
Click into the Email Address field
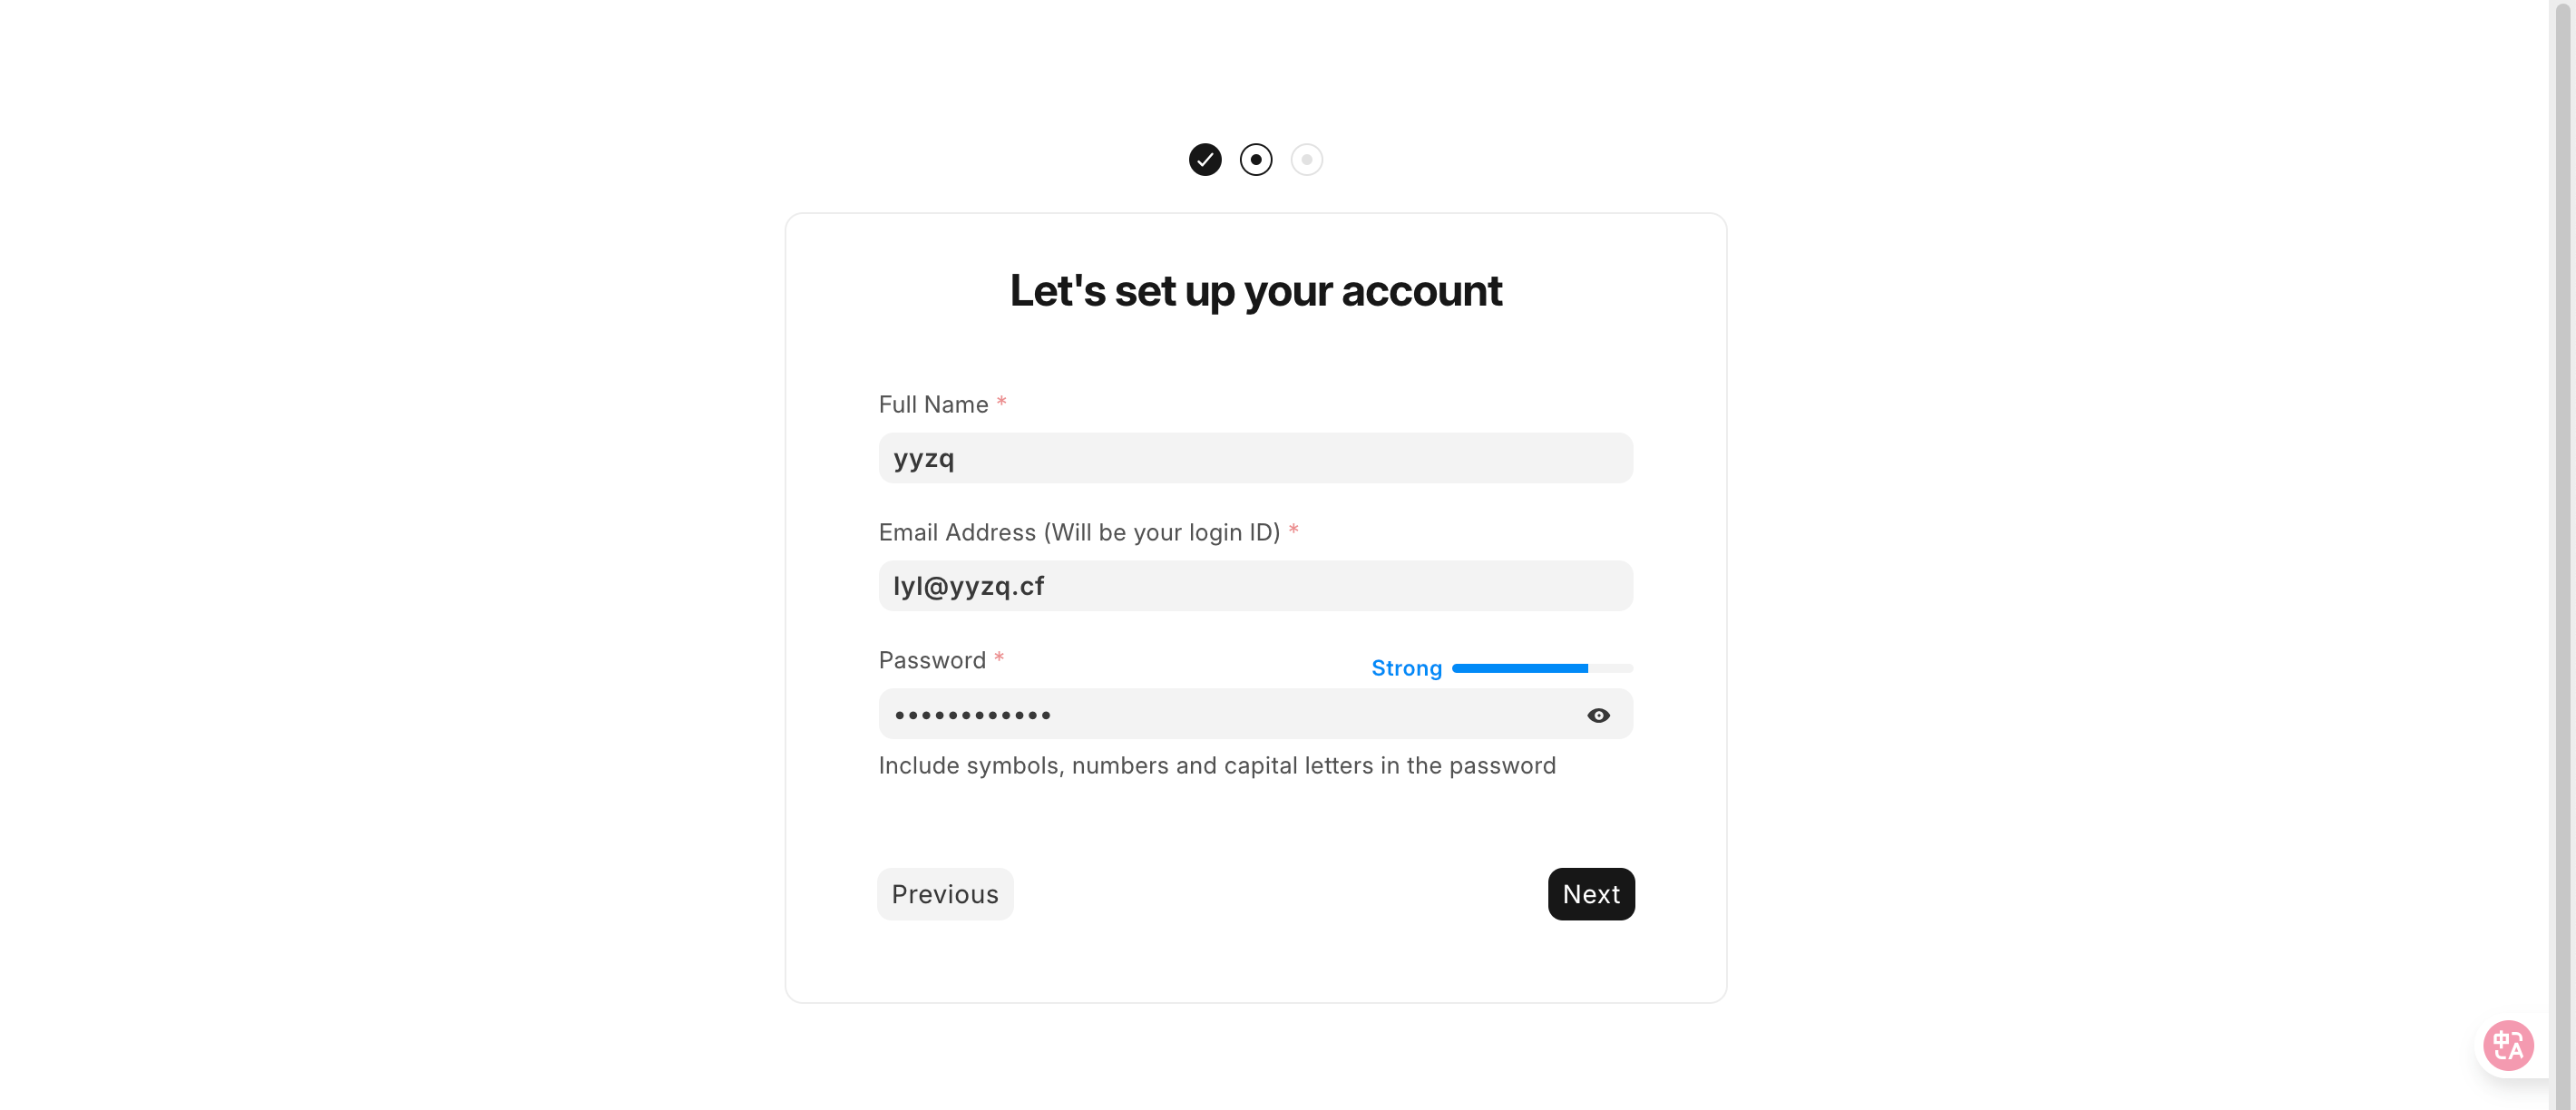point(1255,586)
